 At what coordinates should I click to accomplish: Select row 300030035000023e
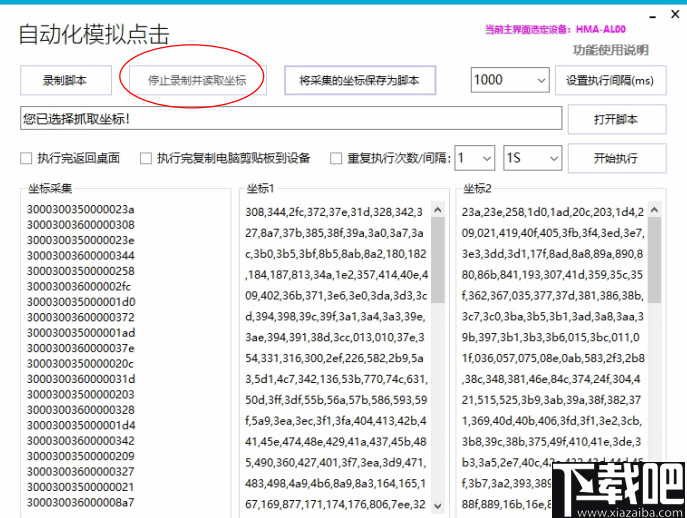click(81, 240)
